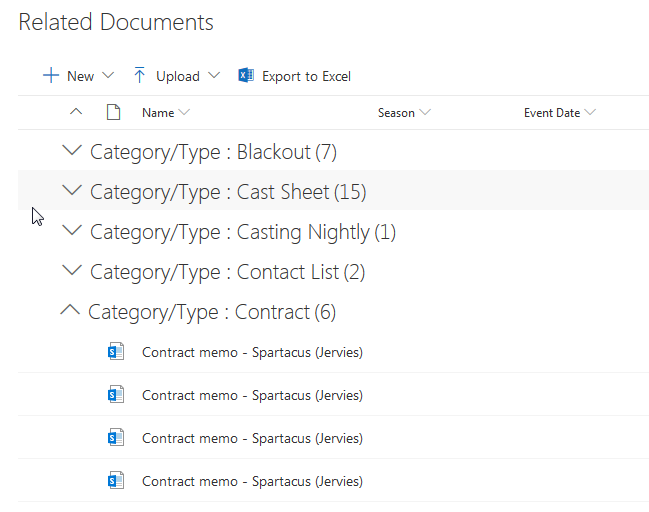
Task: Expand the Cast Sheet category group
Action: point(70,190)
